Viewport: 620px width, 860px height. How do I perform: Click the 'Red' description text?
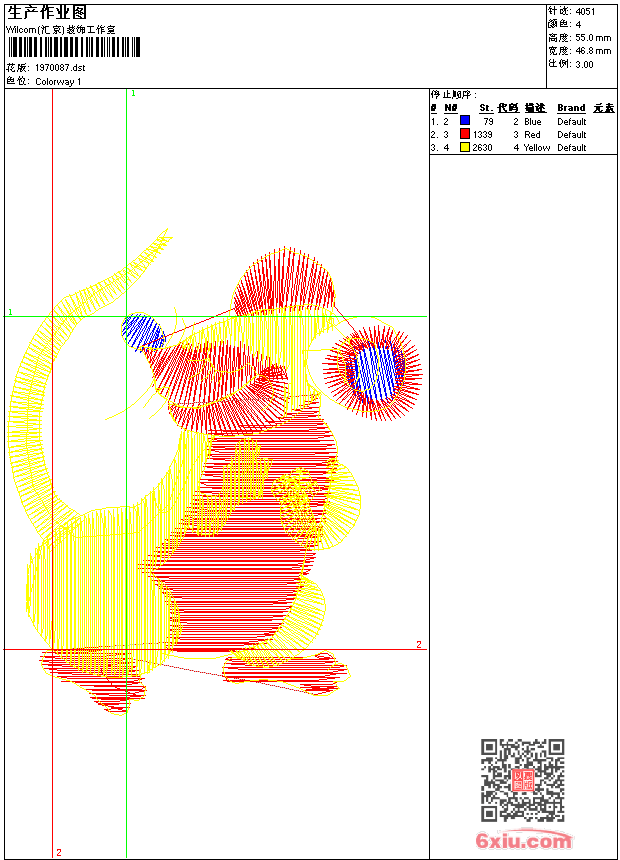(532, 134)
